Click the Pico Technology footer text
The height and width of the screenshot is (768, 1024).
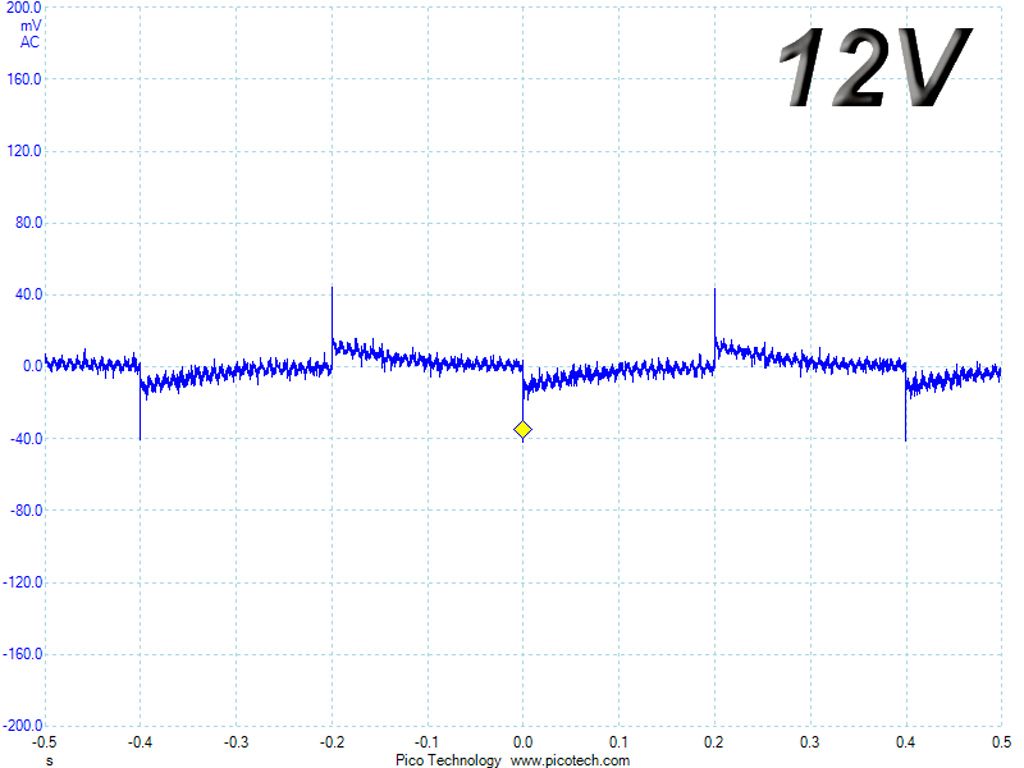tap(448, 760)
